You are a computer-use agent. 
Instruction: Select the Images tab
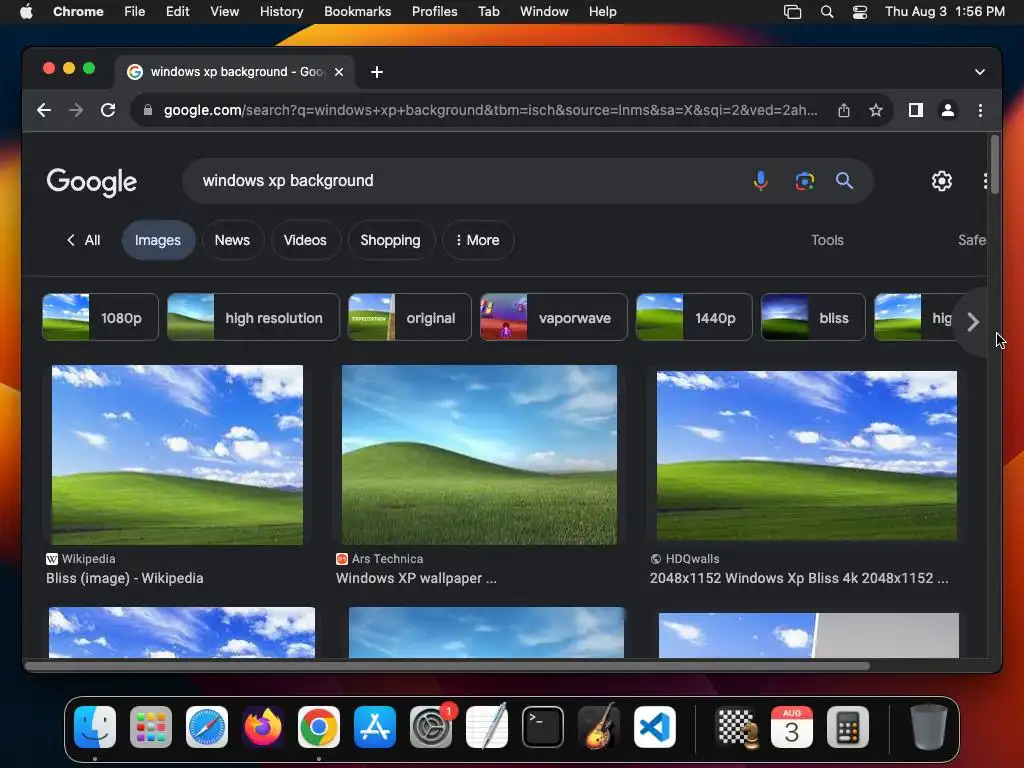(158, 240)
